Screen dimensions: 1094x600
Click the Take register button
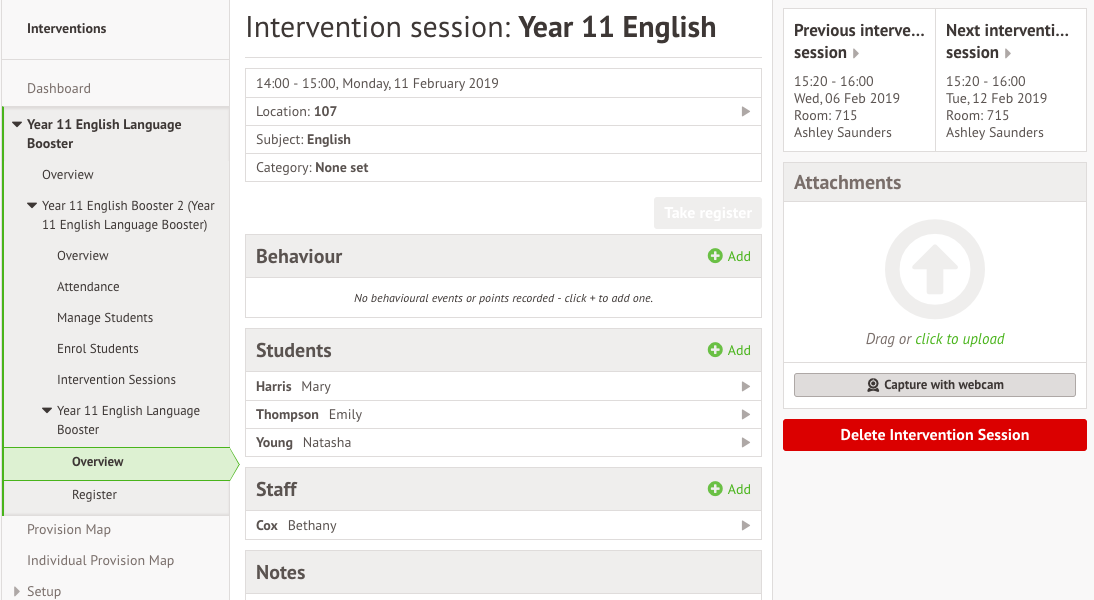707,213
